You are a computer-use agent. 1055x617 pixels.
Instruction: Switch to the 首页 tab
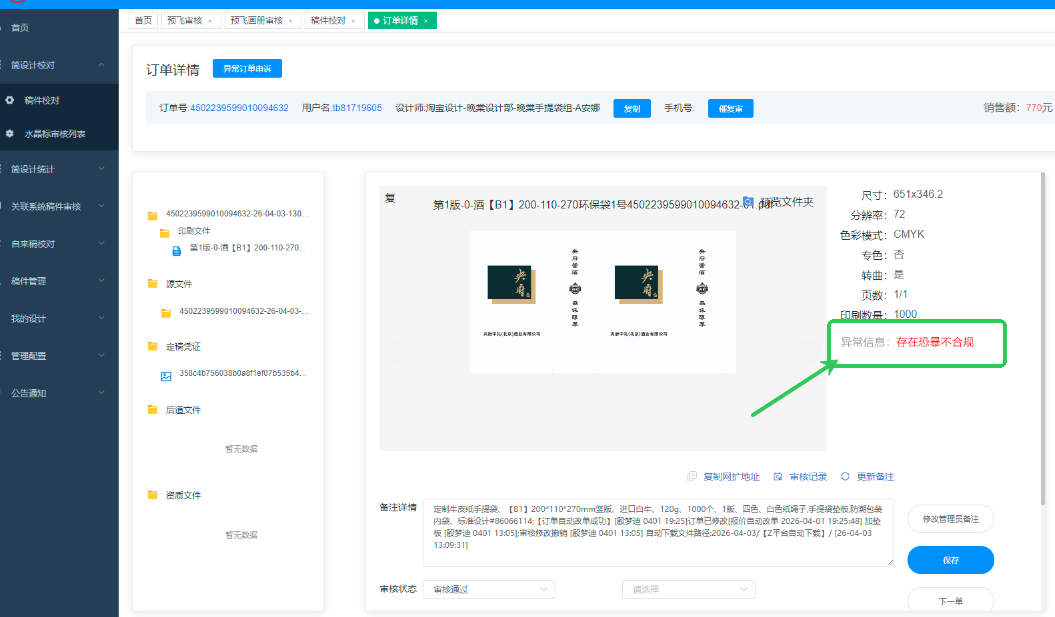143,21
